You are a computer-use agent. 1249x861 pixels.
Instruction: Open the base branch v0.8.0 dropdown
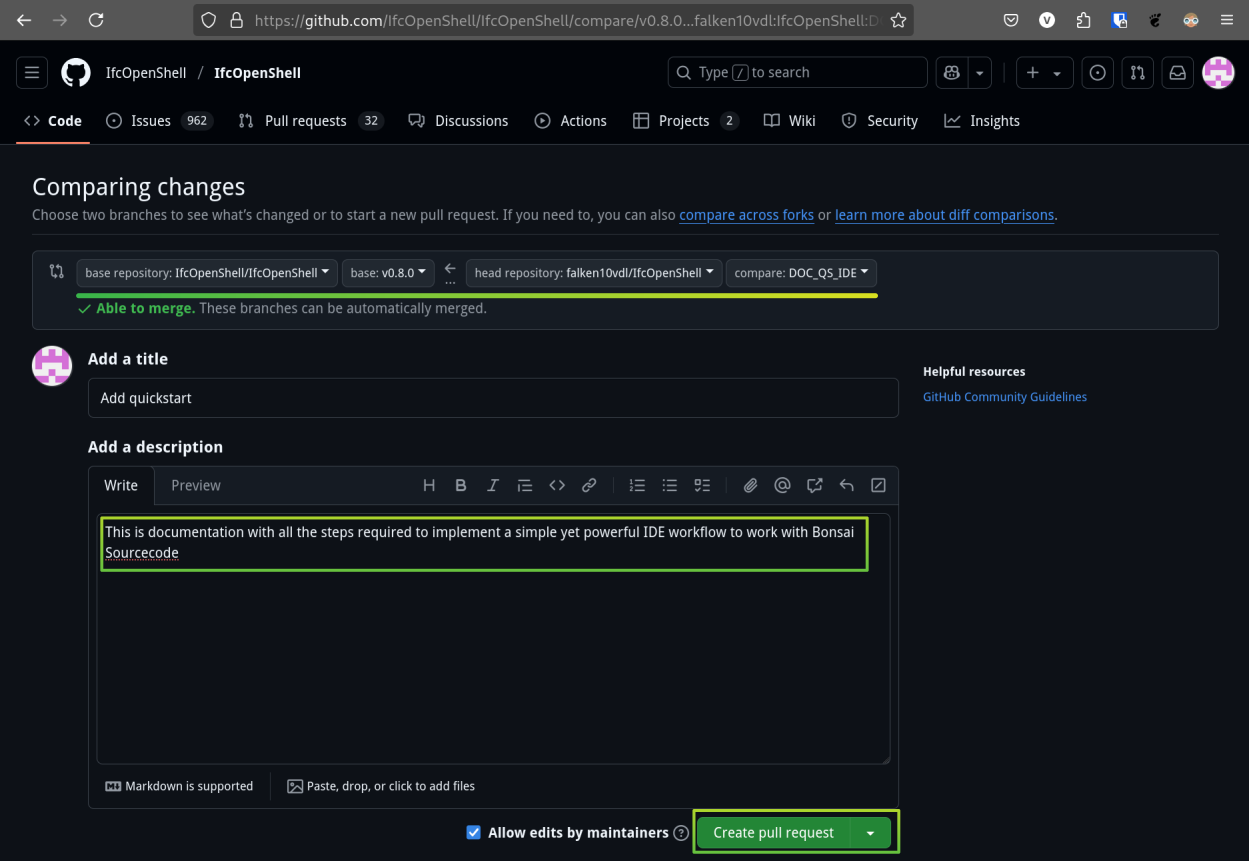pyautogui.click(x=388, y=273)
